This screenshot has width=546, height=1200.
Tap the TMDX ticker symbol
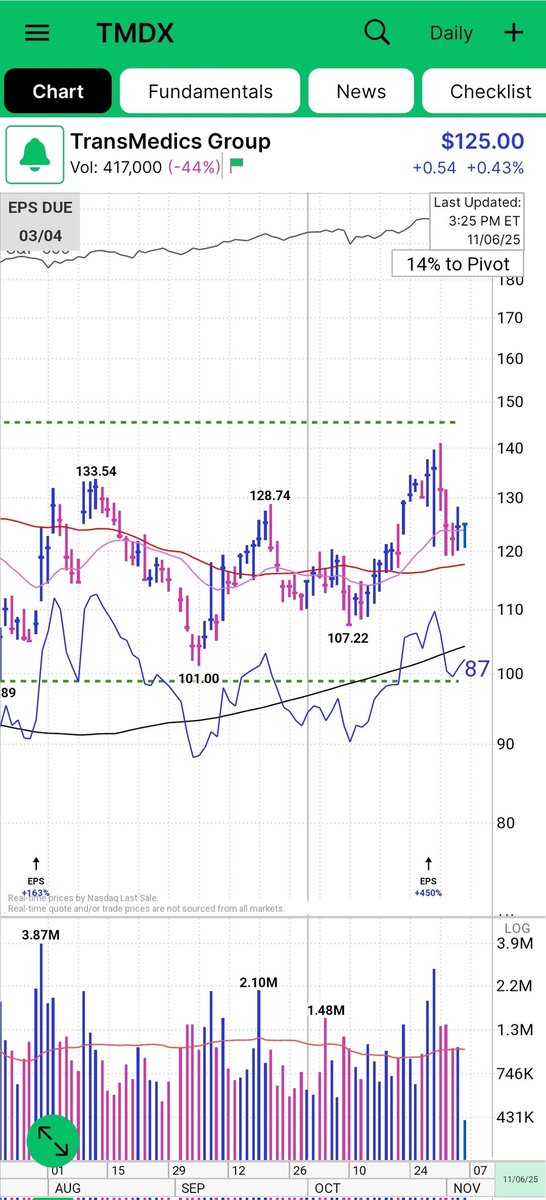pyautogui.click(x=135, y=33)
